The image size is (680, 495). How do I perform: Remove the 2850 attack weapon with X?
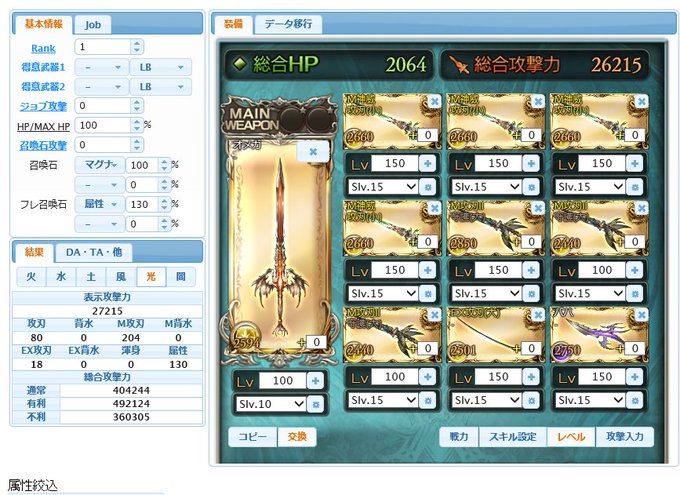pyautogui.click(x=537, y=208)
